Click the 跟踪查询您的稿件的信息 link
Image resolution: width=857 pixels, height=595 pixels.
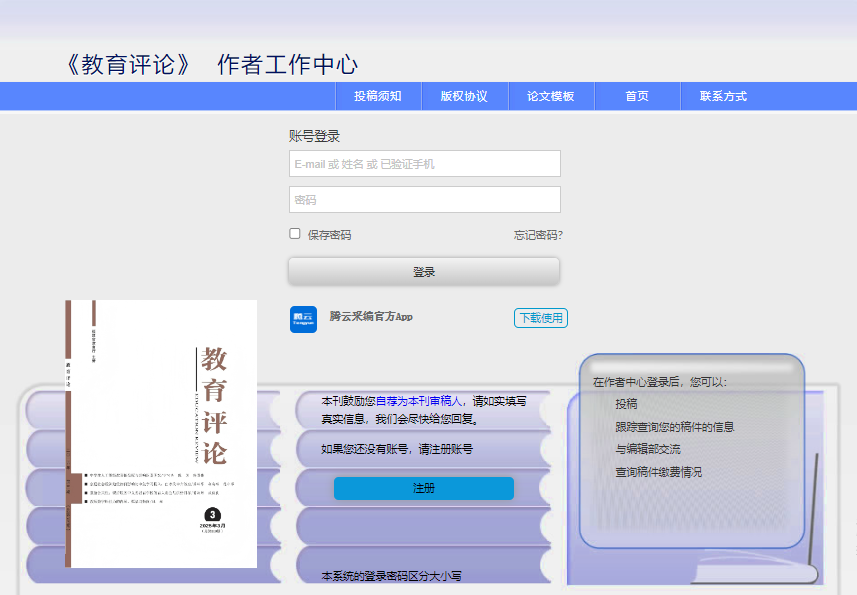[675, 425]
